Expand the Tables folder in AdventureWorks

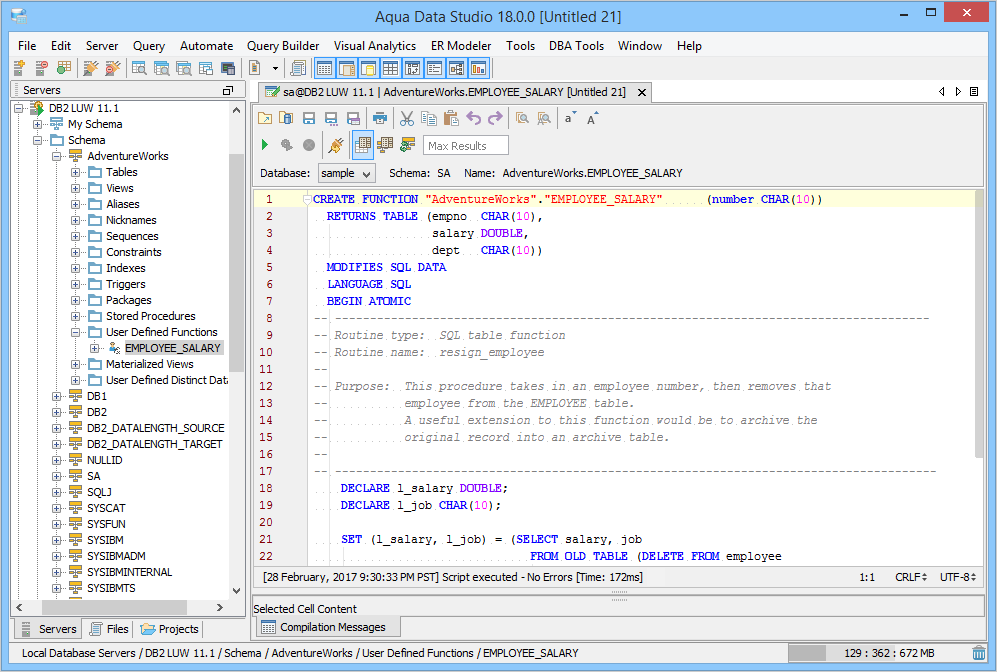coord(76,172)
